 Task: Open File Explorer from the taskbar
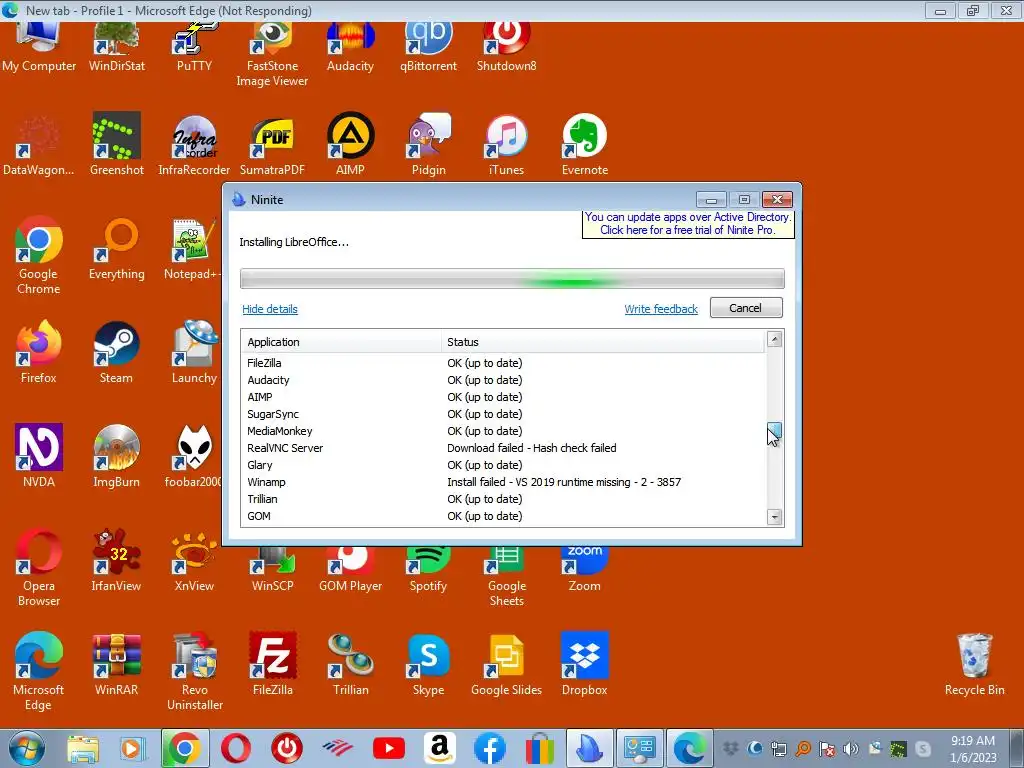83,748
